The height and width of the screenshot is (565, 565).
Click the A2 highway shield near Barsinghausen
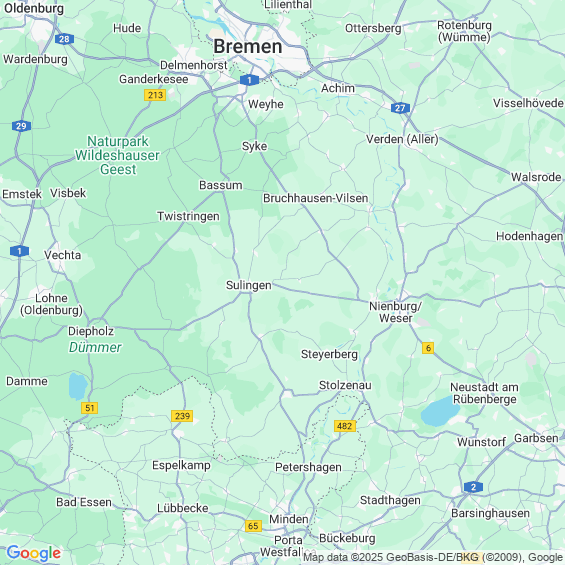pos(473,487)
